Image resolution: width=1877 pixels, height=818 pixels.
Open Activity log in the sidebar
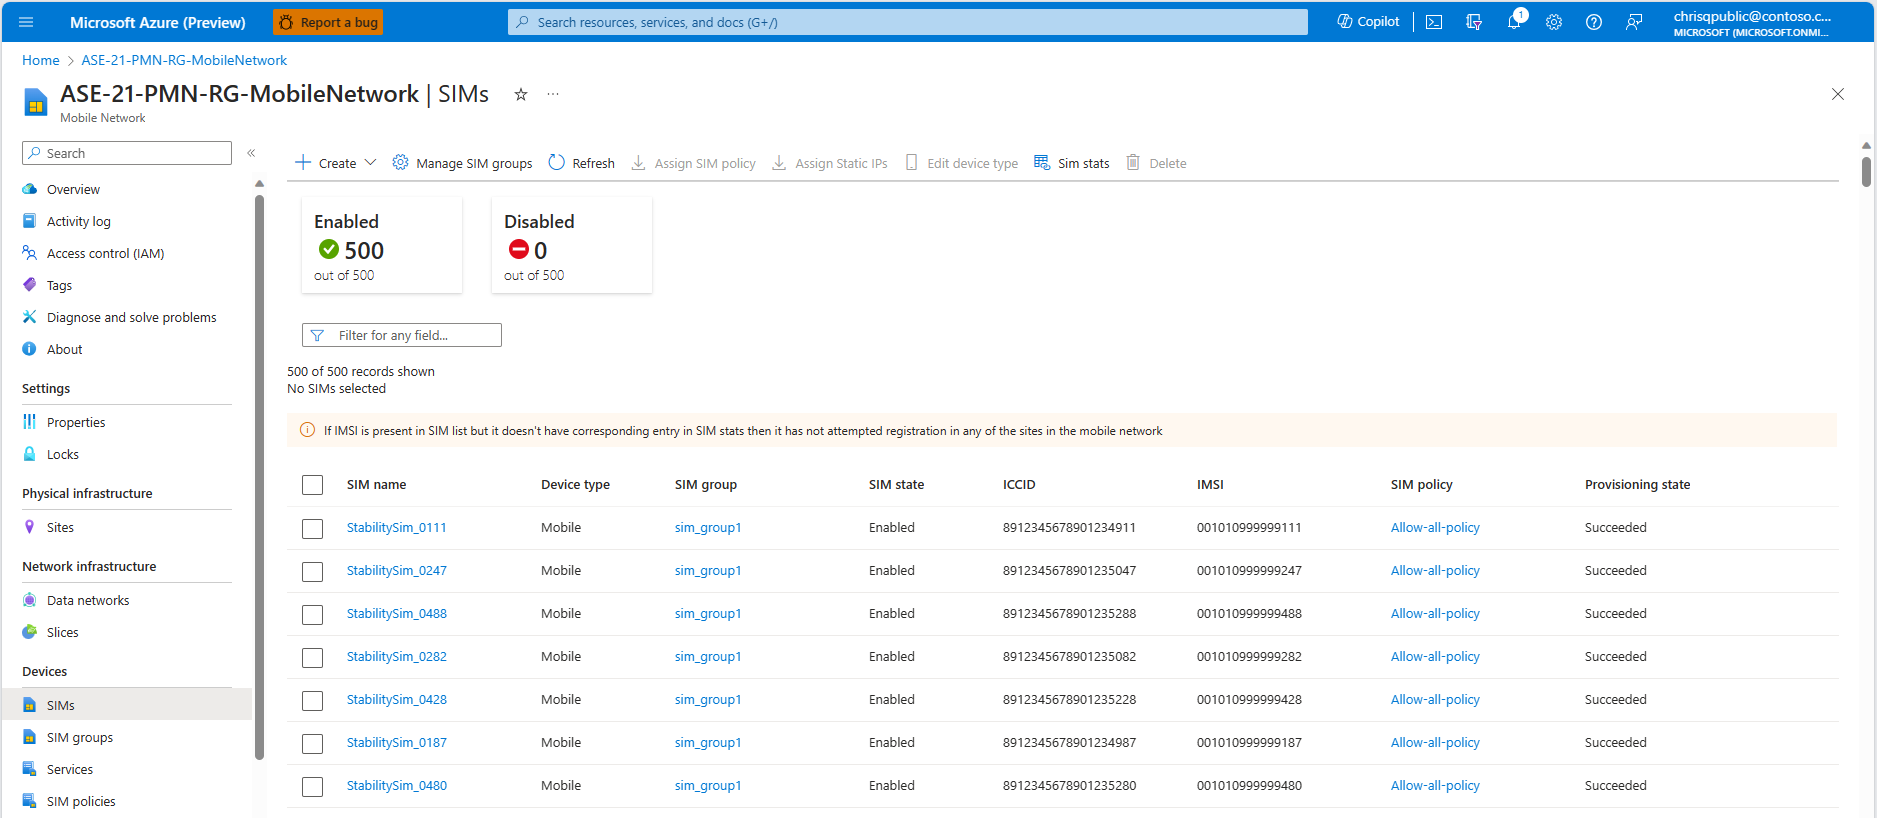78,221
